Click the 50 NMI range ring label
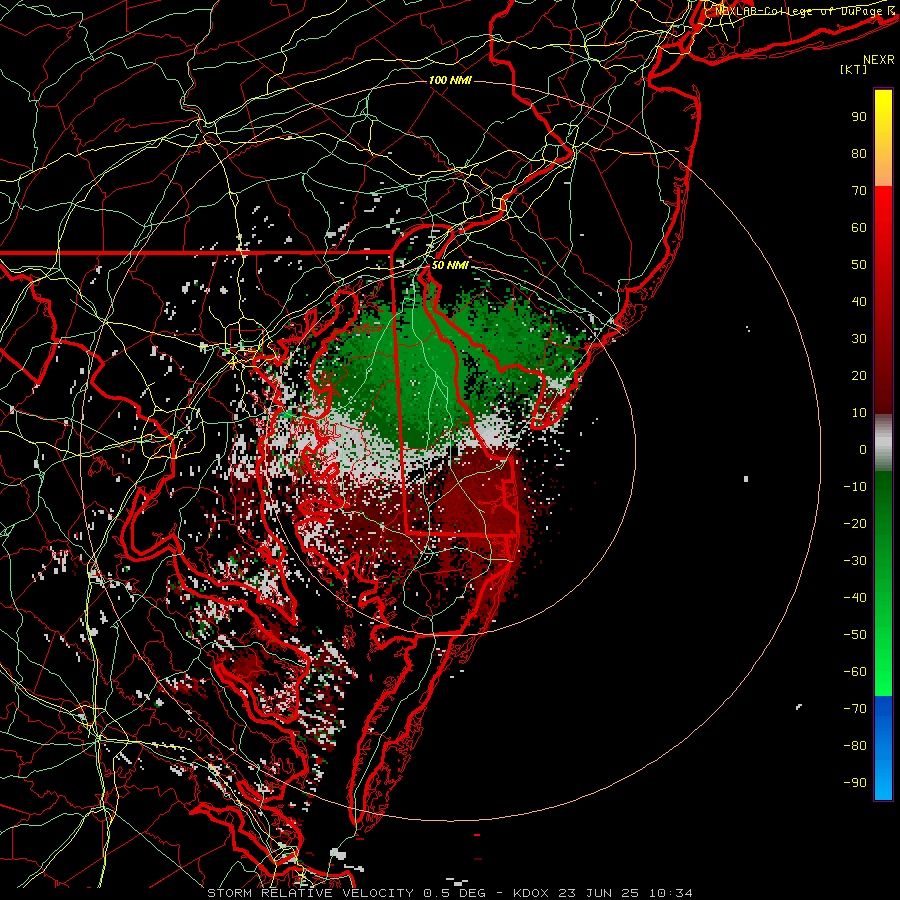The width and height of the screenshot is (900, 900). coord(450,265)
